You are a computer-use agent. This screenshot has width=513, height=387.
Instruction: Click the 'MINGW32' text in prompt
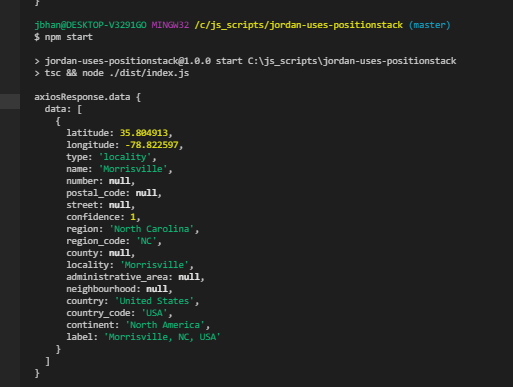tap(170, 25)
